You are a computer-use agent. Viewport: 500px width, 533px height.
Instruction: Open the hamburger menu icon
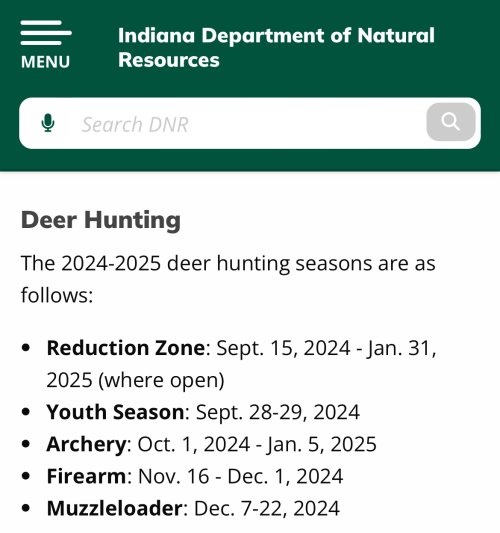click(x=46, y=33)
